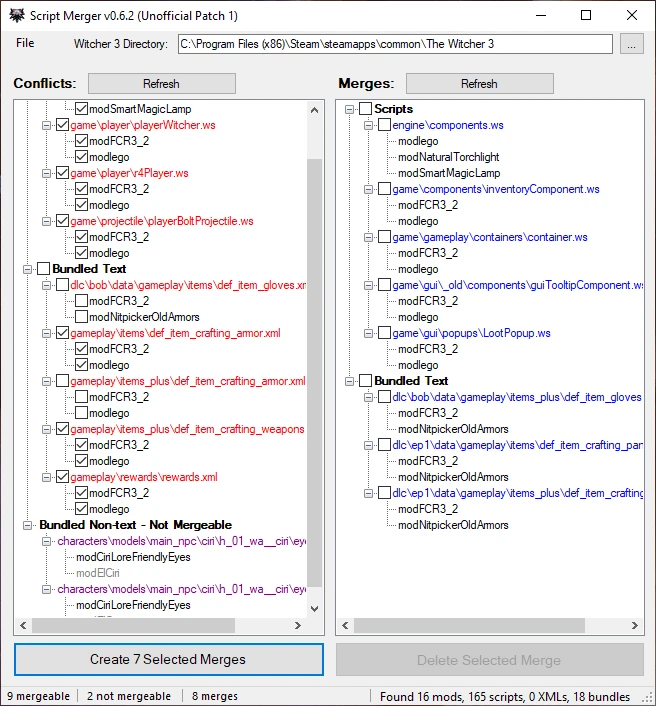Collapse the playerWitcher.ws conflict node
This screenshot has height=706, width=656.
[46, 125]
